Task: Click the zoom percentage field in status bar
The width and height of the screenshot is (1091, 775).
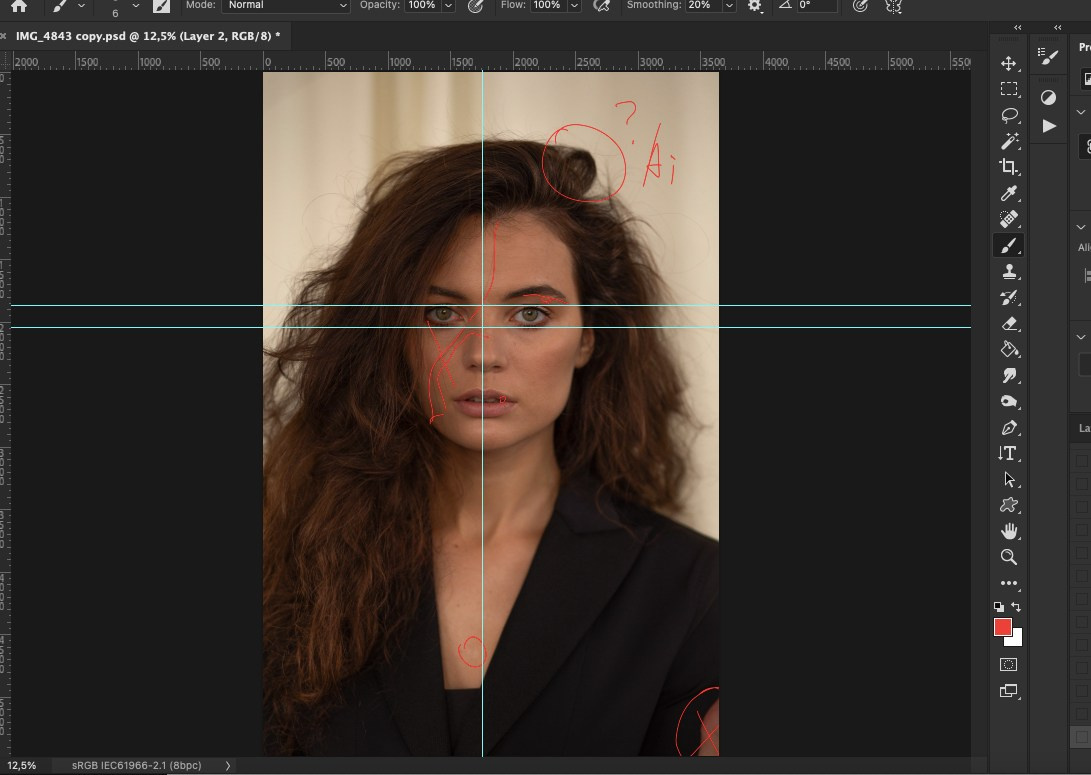Action: click(x=24, y=765)
